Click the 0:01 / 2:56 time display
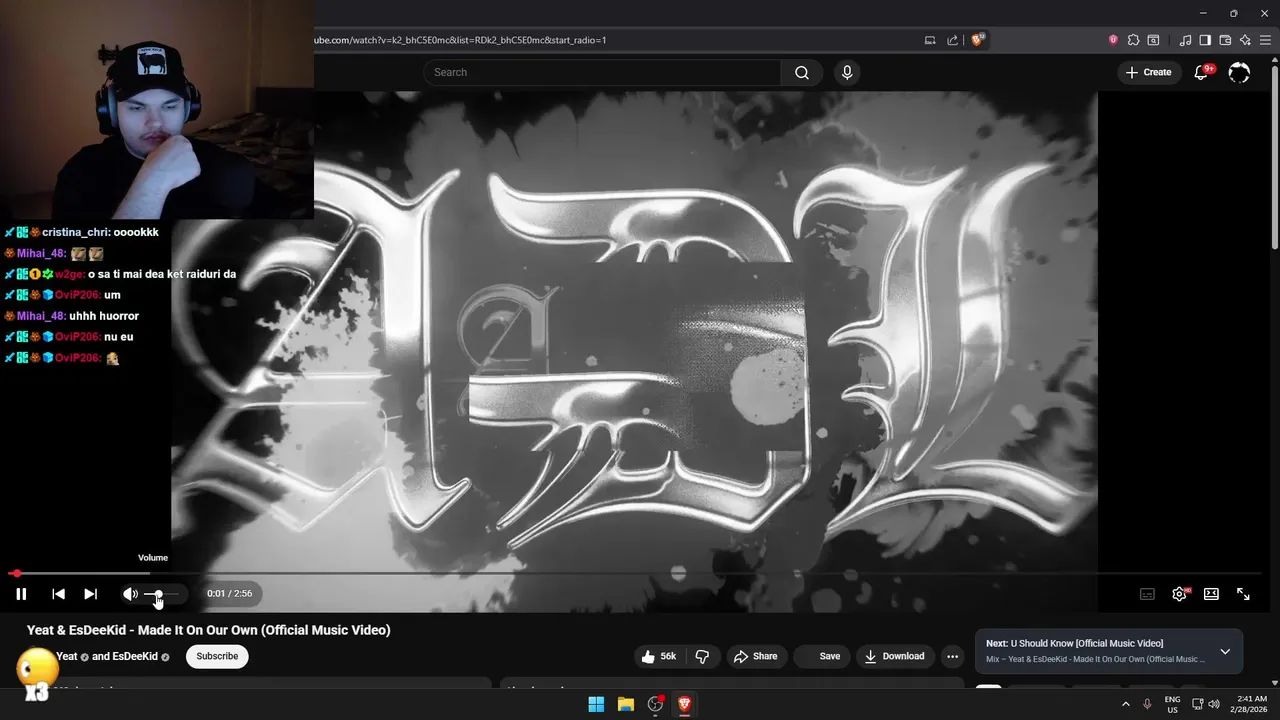This screenshot has width=1280, height=720. [x=229, y=594]
